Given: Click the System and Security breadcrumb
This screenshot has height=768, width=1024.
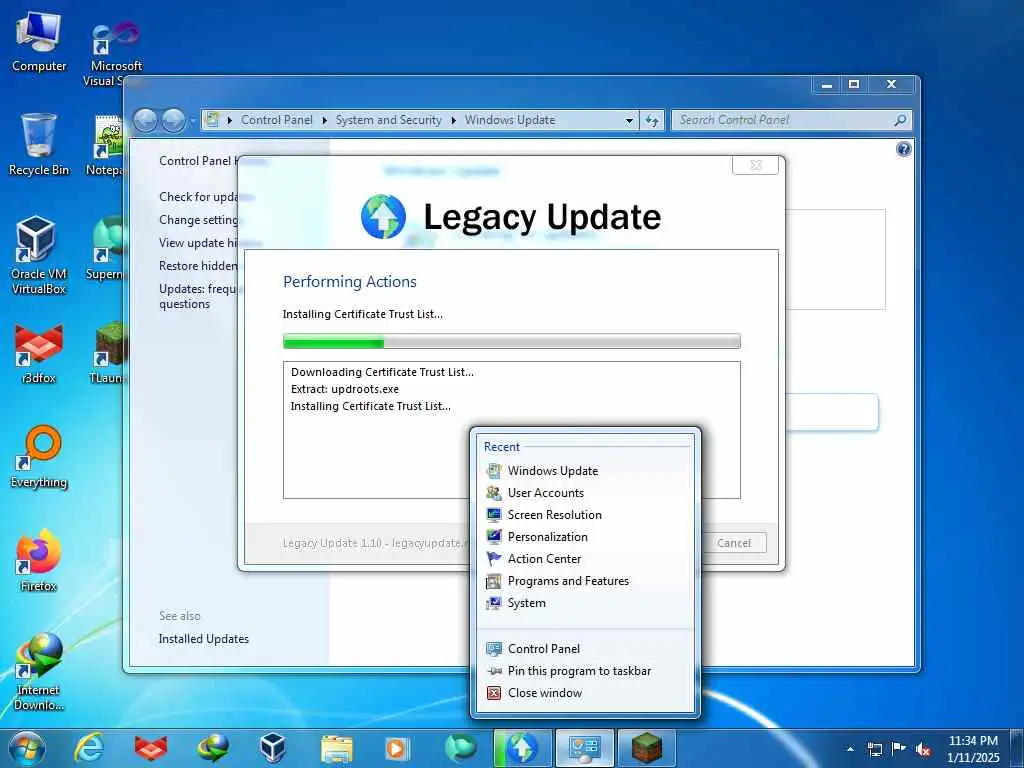Looking at the screenshot, I should click(x=389, y=120).
